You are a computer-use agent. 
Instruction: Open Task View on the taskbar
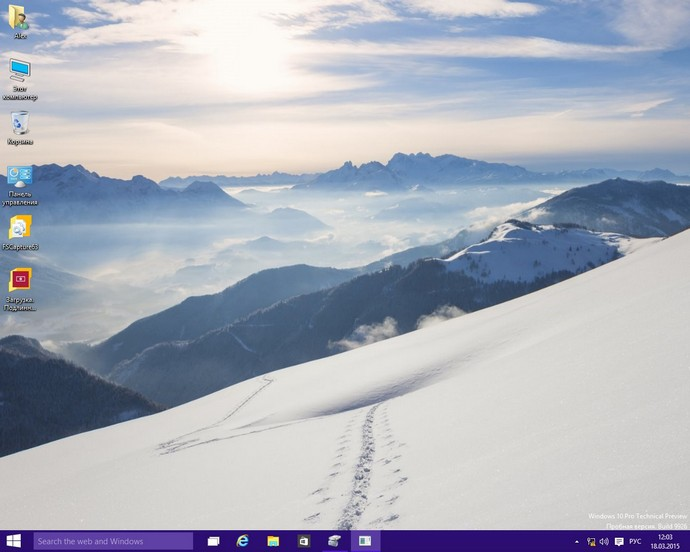pyautogui.click(x=213, y=541)
